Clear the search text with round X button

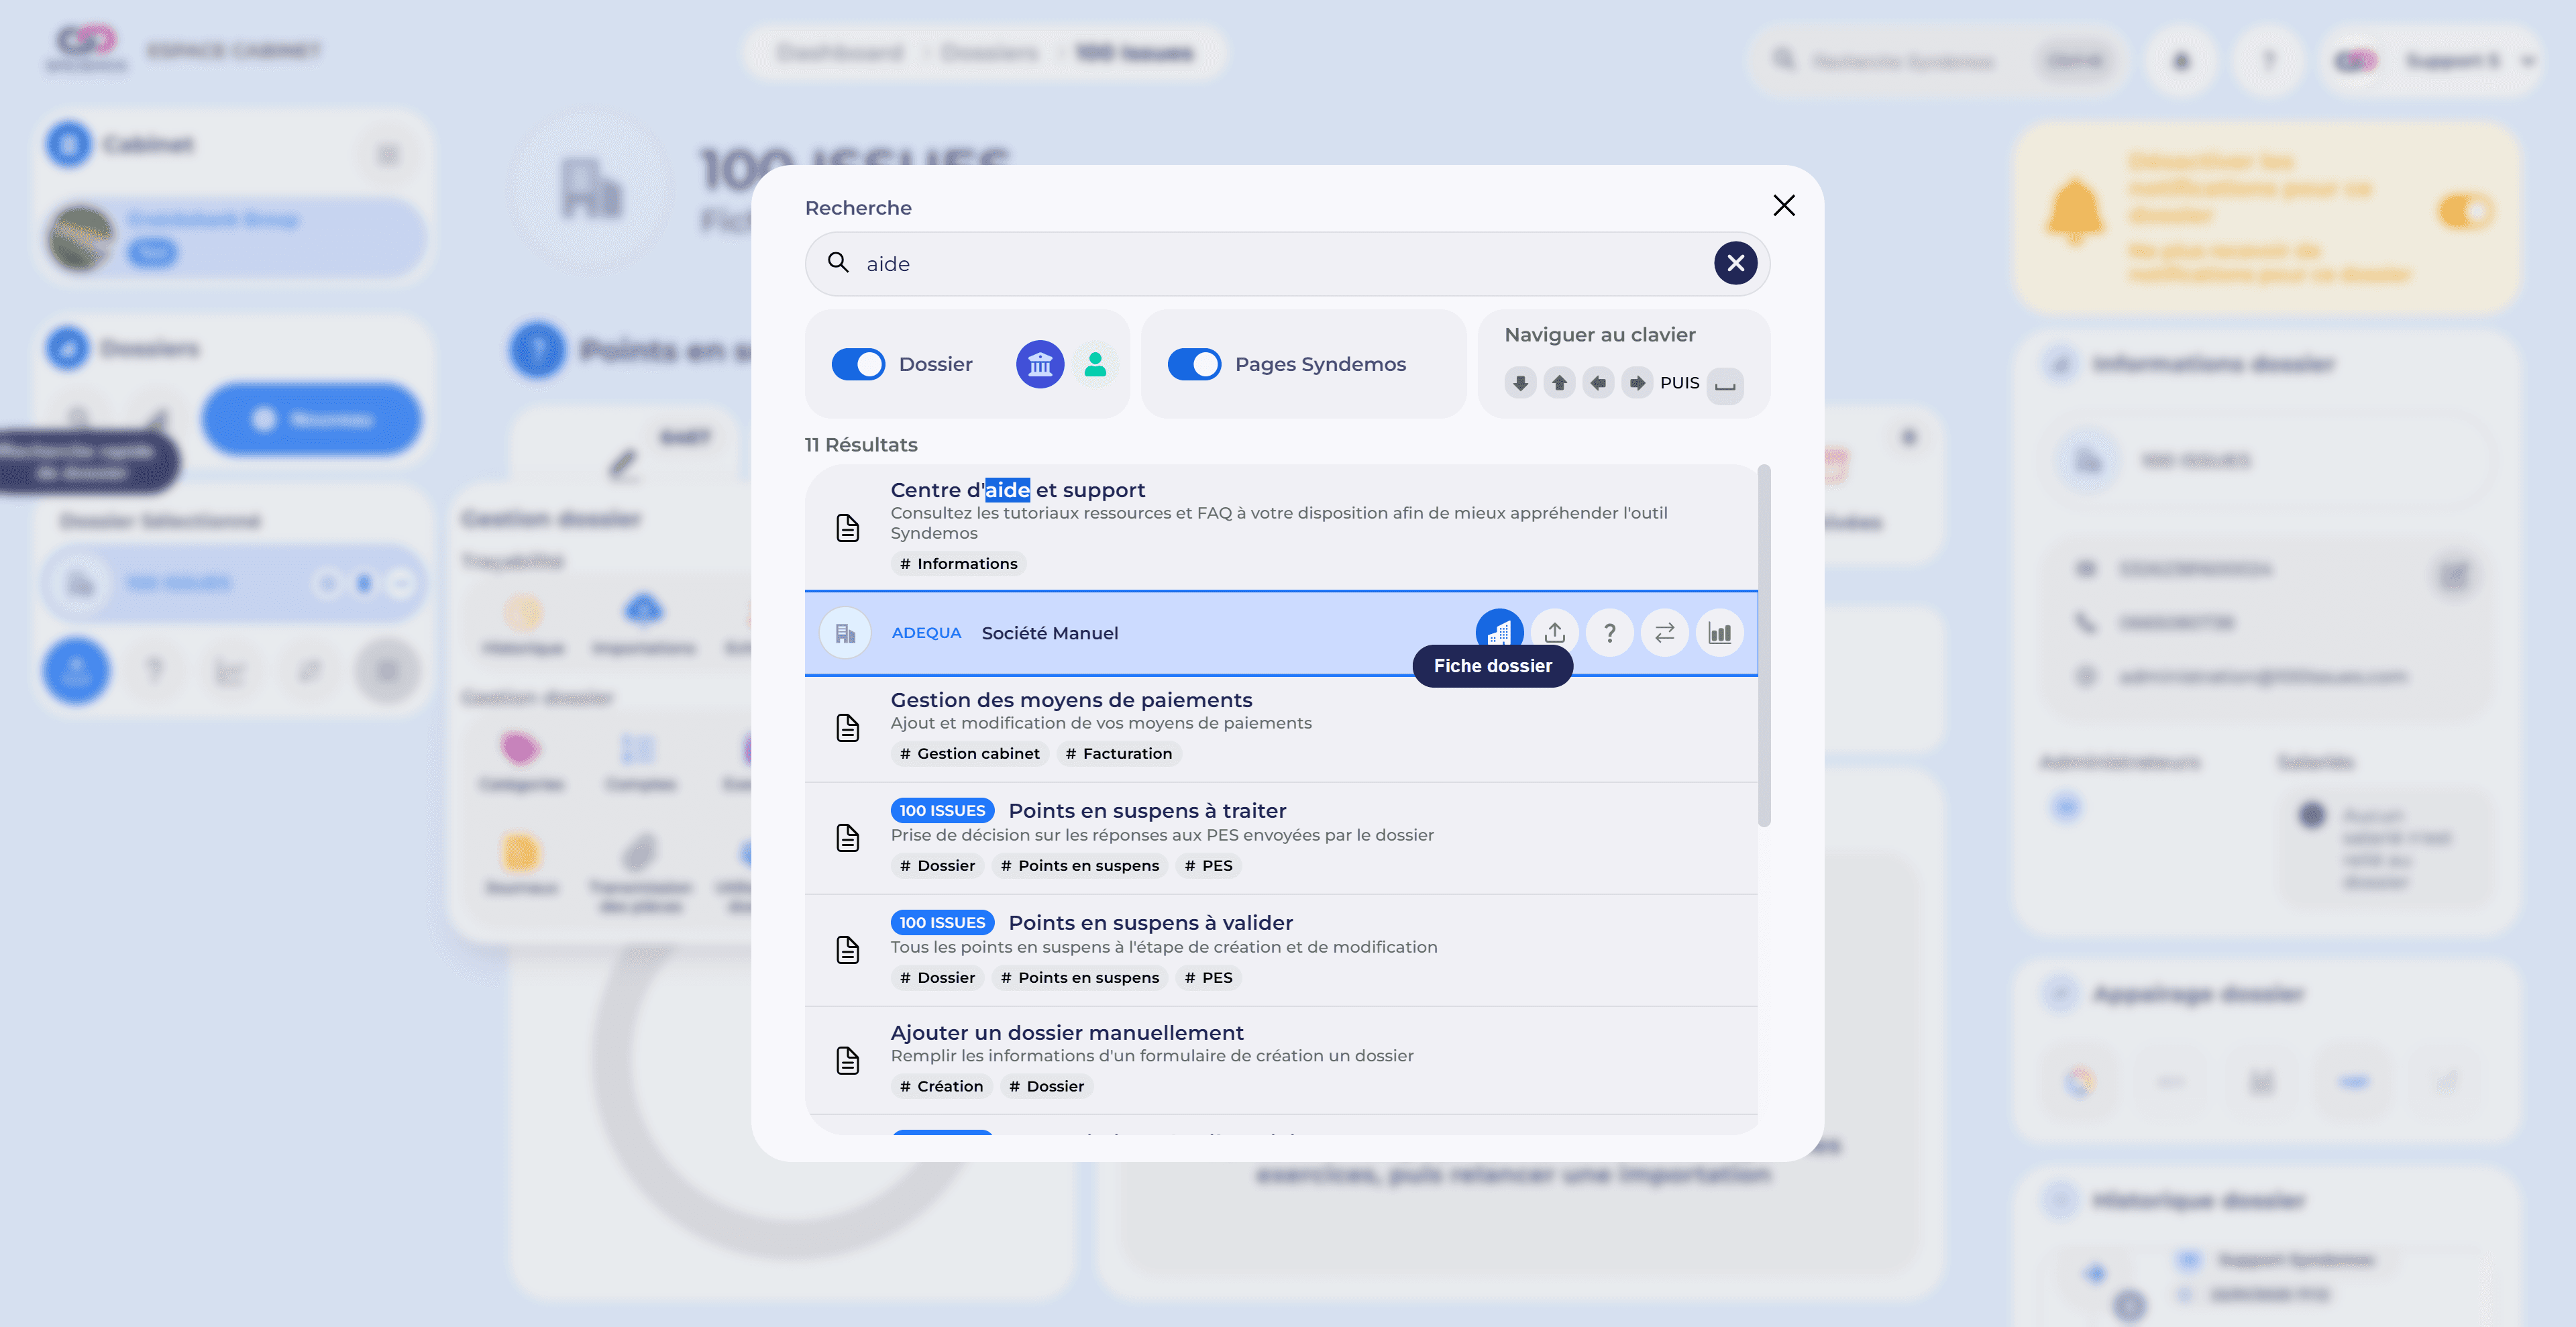(1735, 263)
